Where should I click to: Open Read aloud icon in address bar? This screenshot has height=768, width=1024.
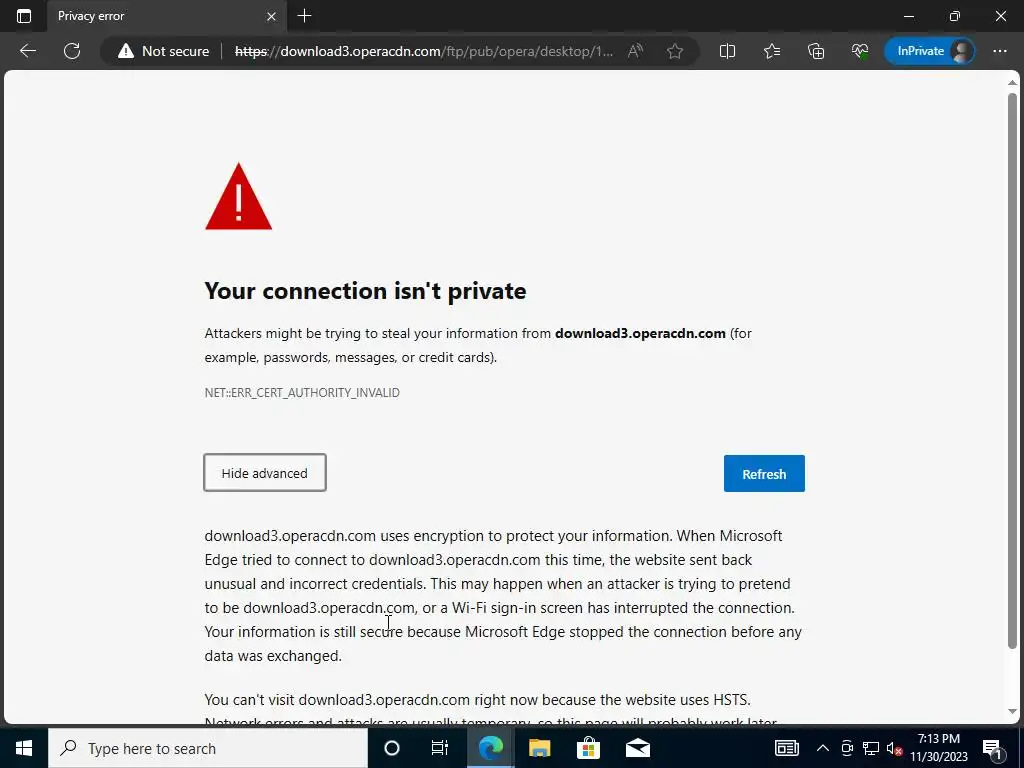point(635,51)
